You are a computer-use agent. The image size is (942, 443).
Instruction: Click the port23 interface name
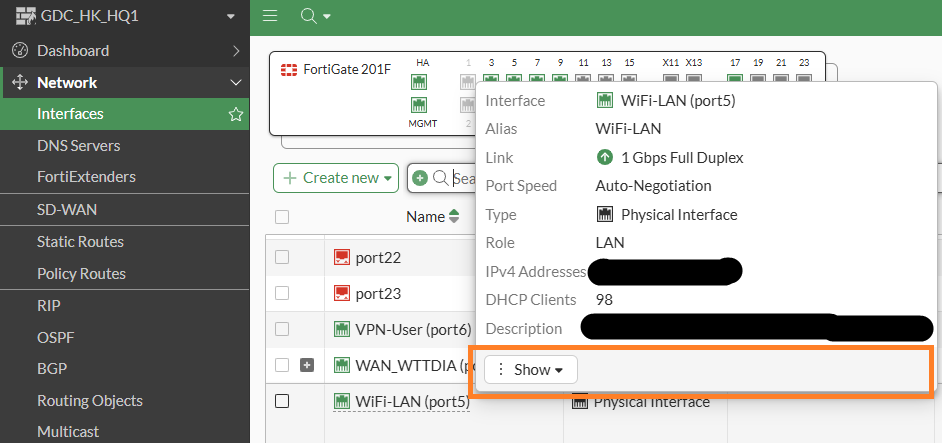pyautogui.click(x=378, y=294)
